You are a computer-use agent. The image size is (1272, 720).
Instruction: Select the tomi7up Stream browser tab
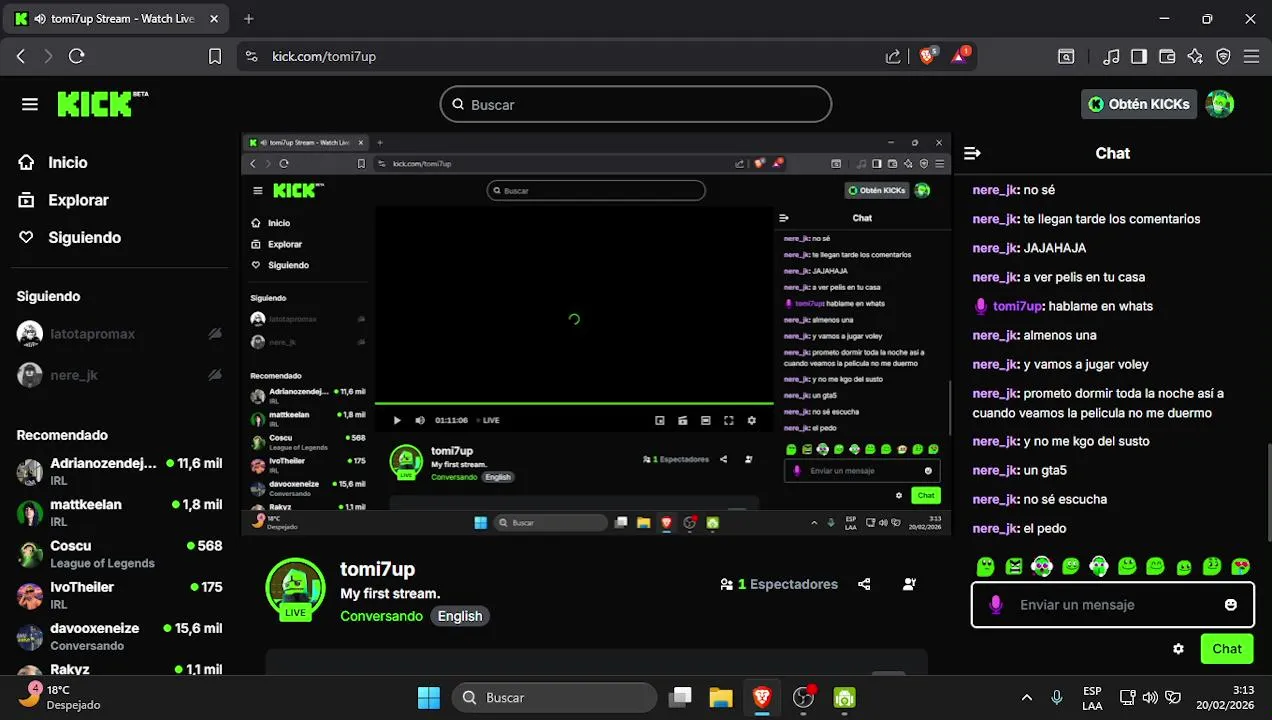point(116,19)
